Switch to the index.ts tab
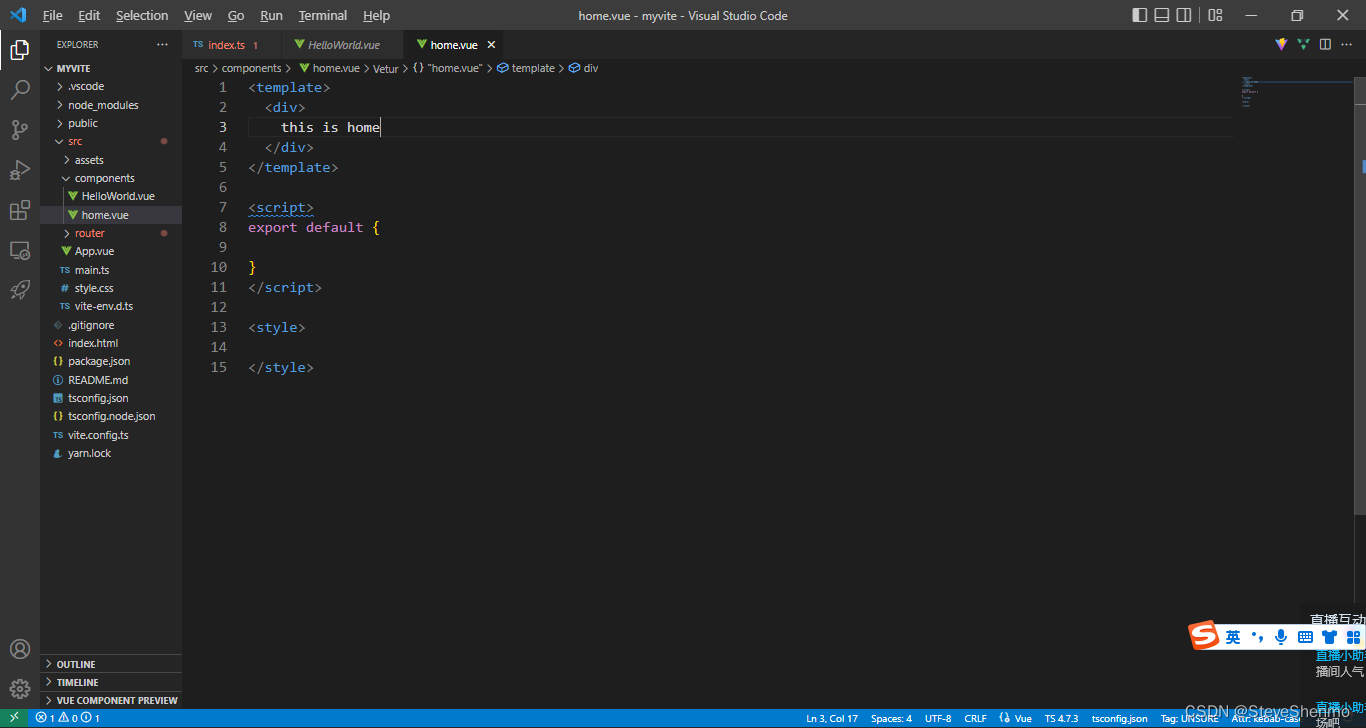The image size is (1366, 728). (x=232, y=45)
